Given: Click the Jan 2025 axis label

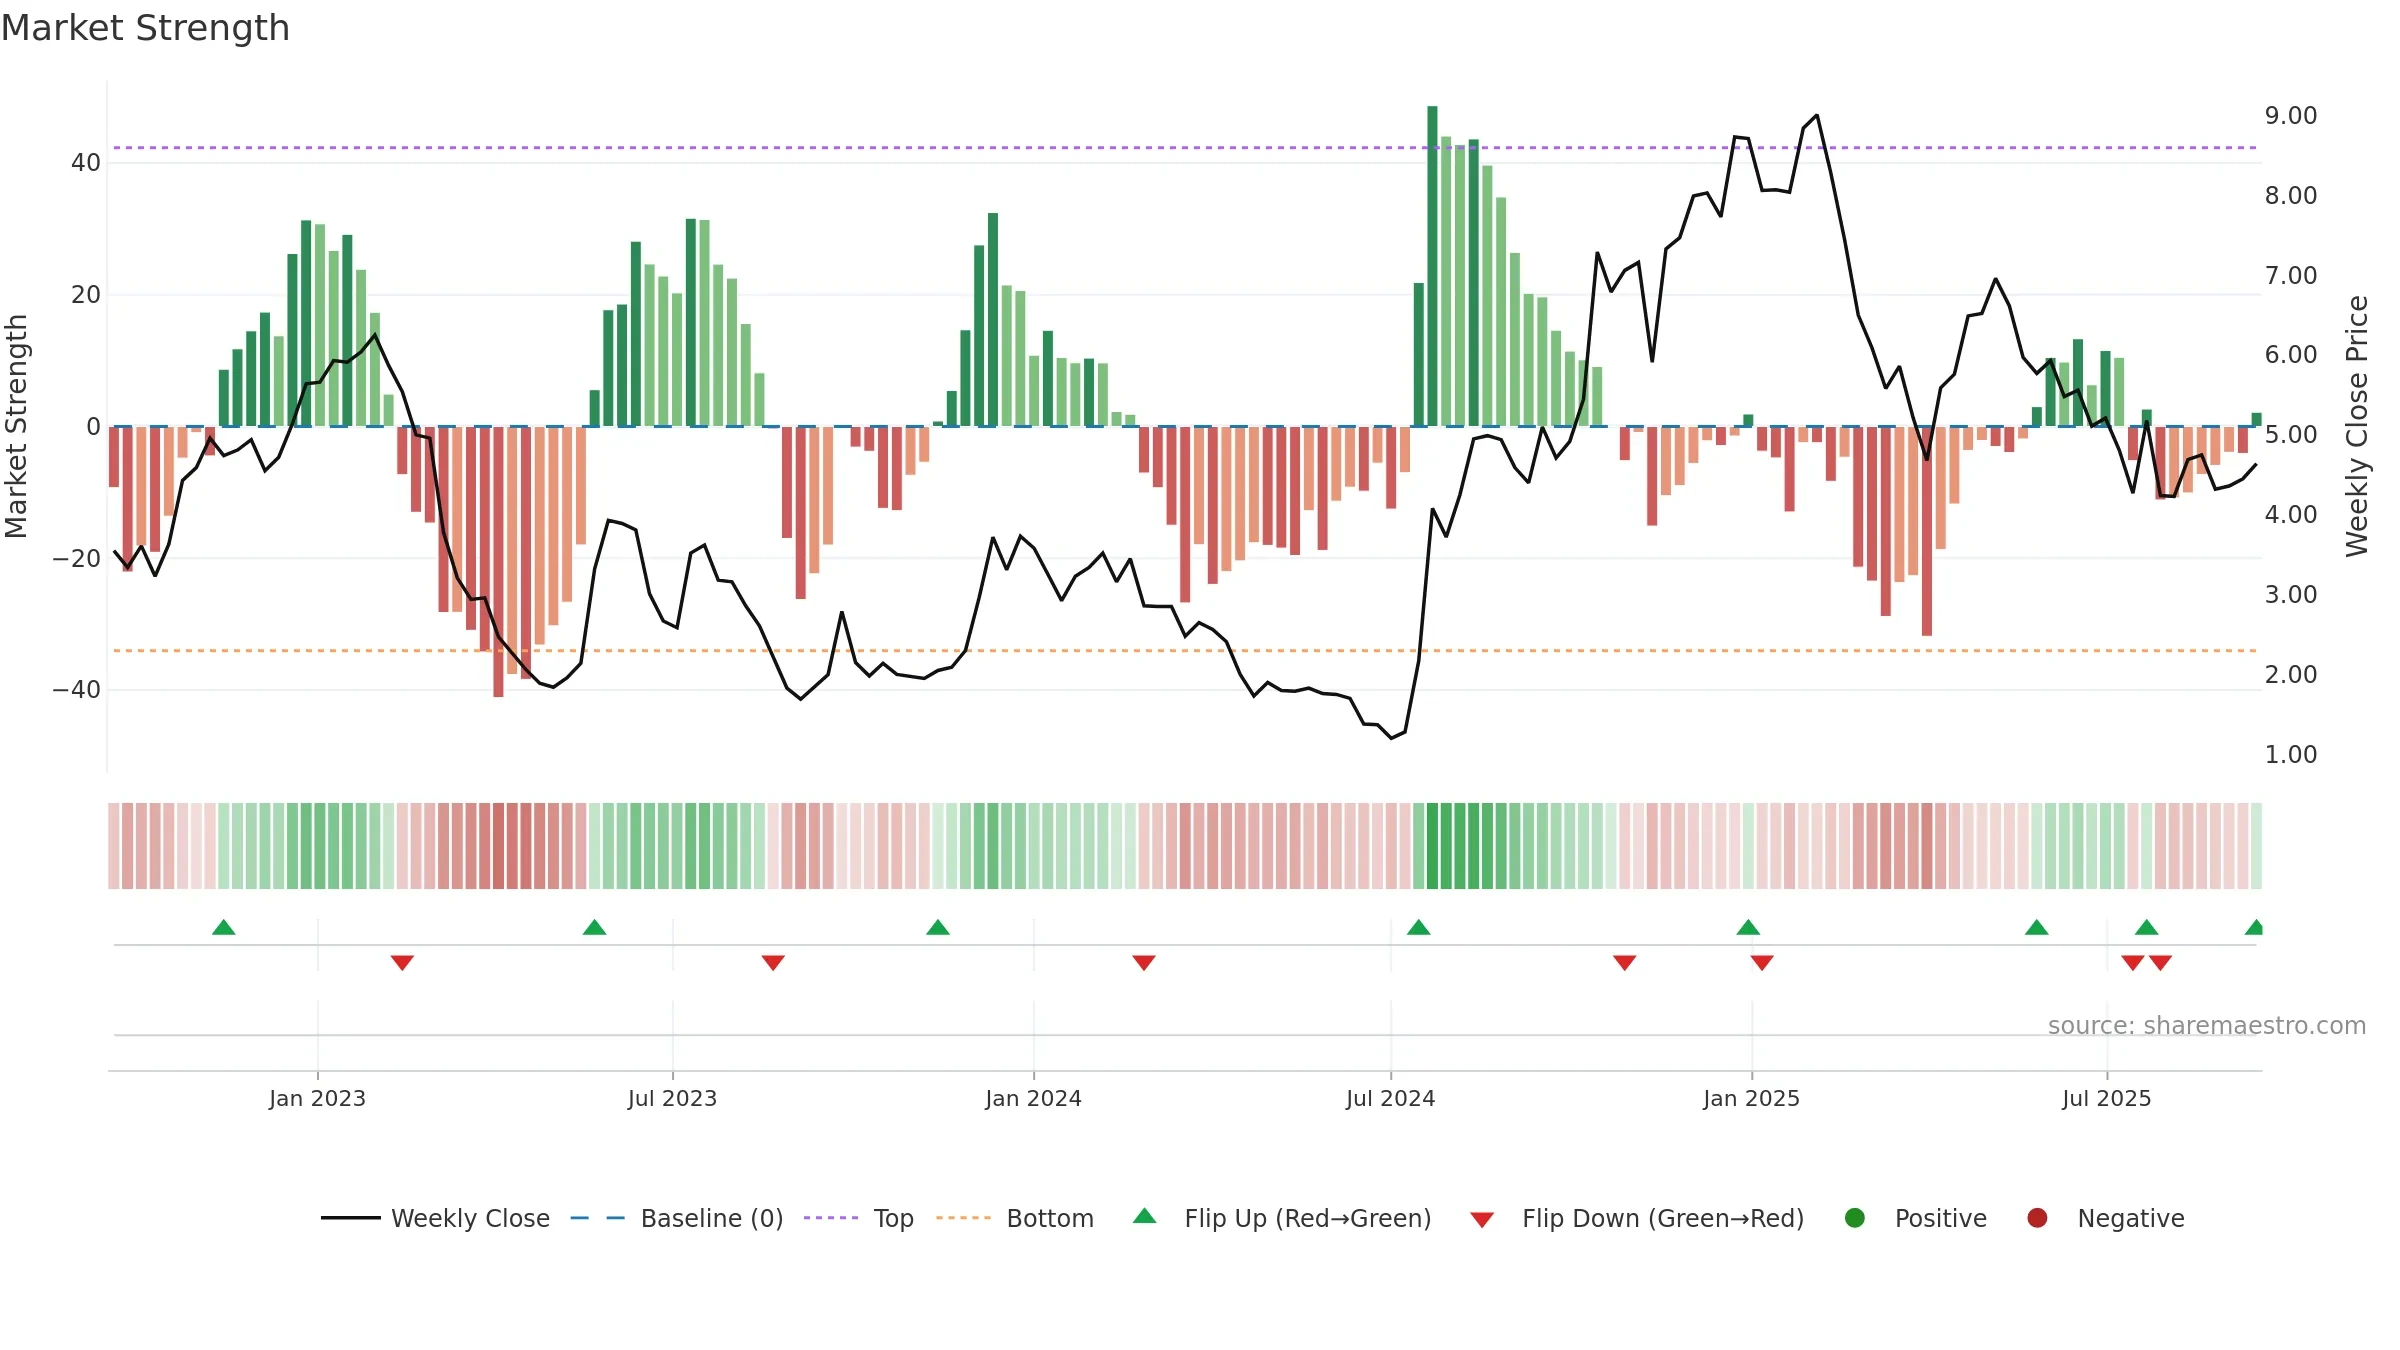Looking at the screenshot, I should (x=1751, y=1098).
